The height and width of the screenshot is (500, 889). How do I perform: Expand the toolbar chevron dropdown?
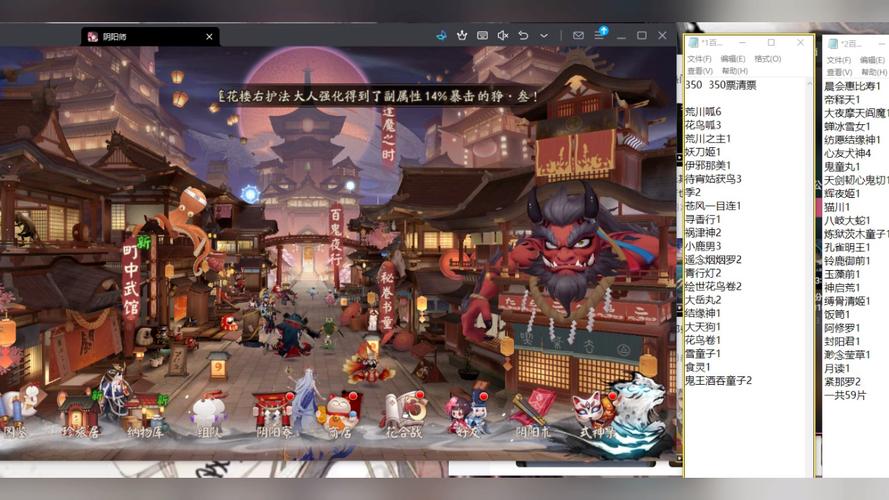pos(544,36)
